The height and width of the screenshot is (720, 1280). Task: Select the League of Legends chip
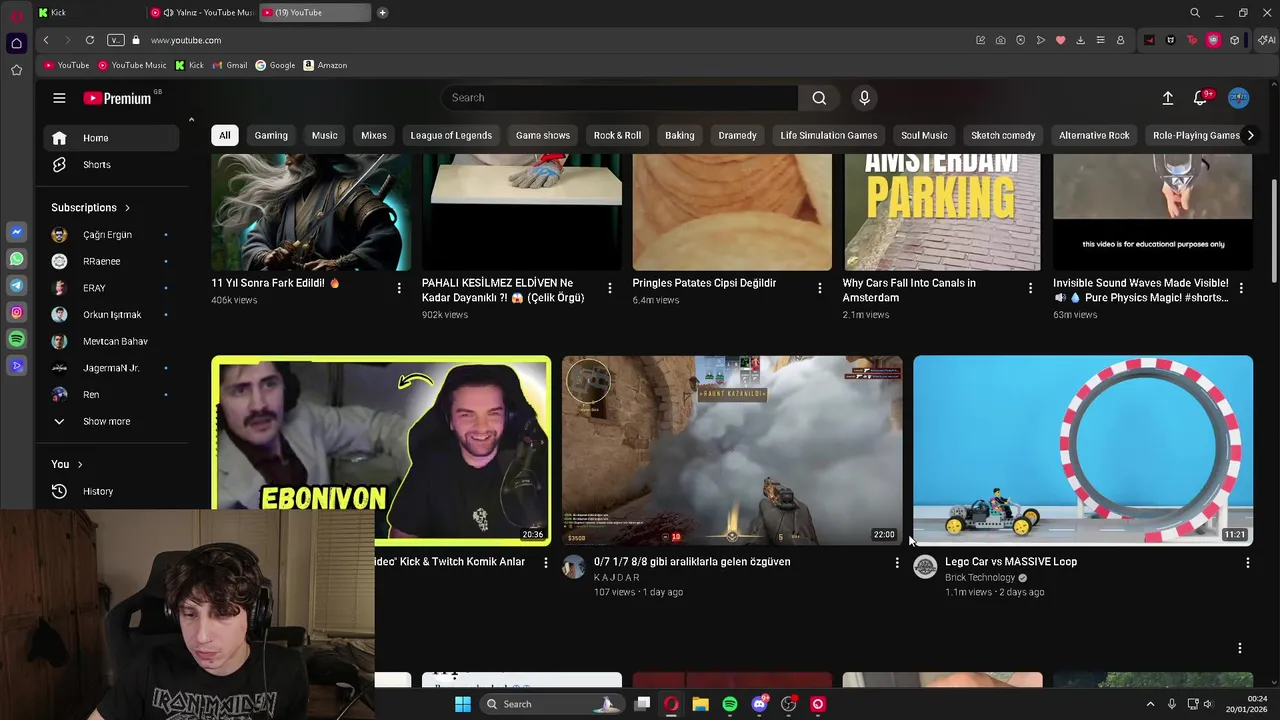point(451,135)
